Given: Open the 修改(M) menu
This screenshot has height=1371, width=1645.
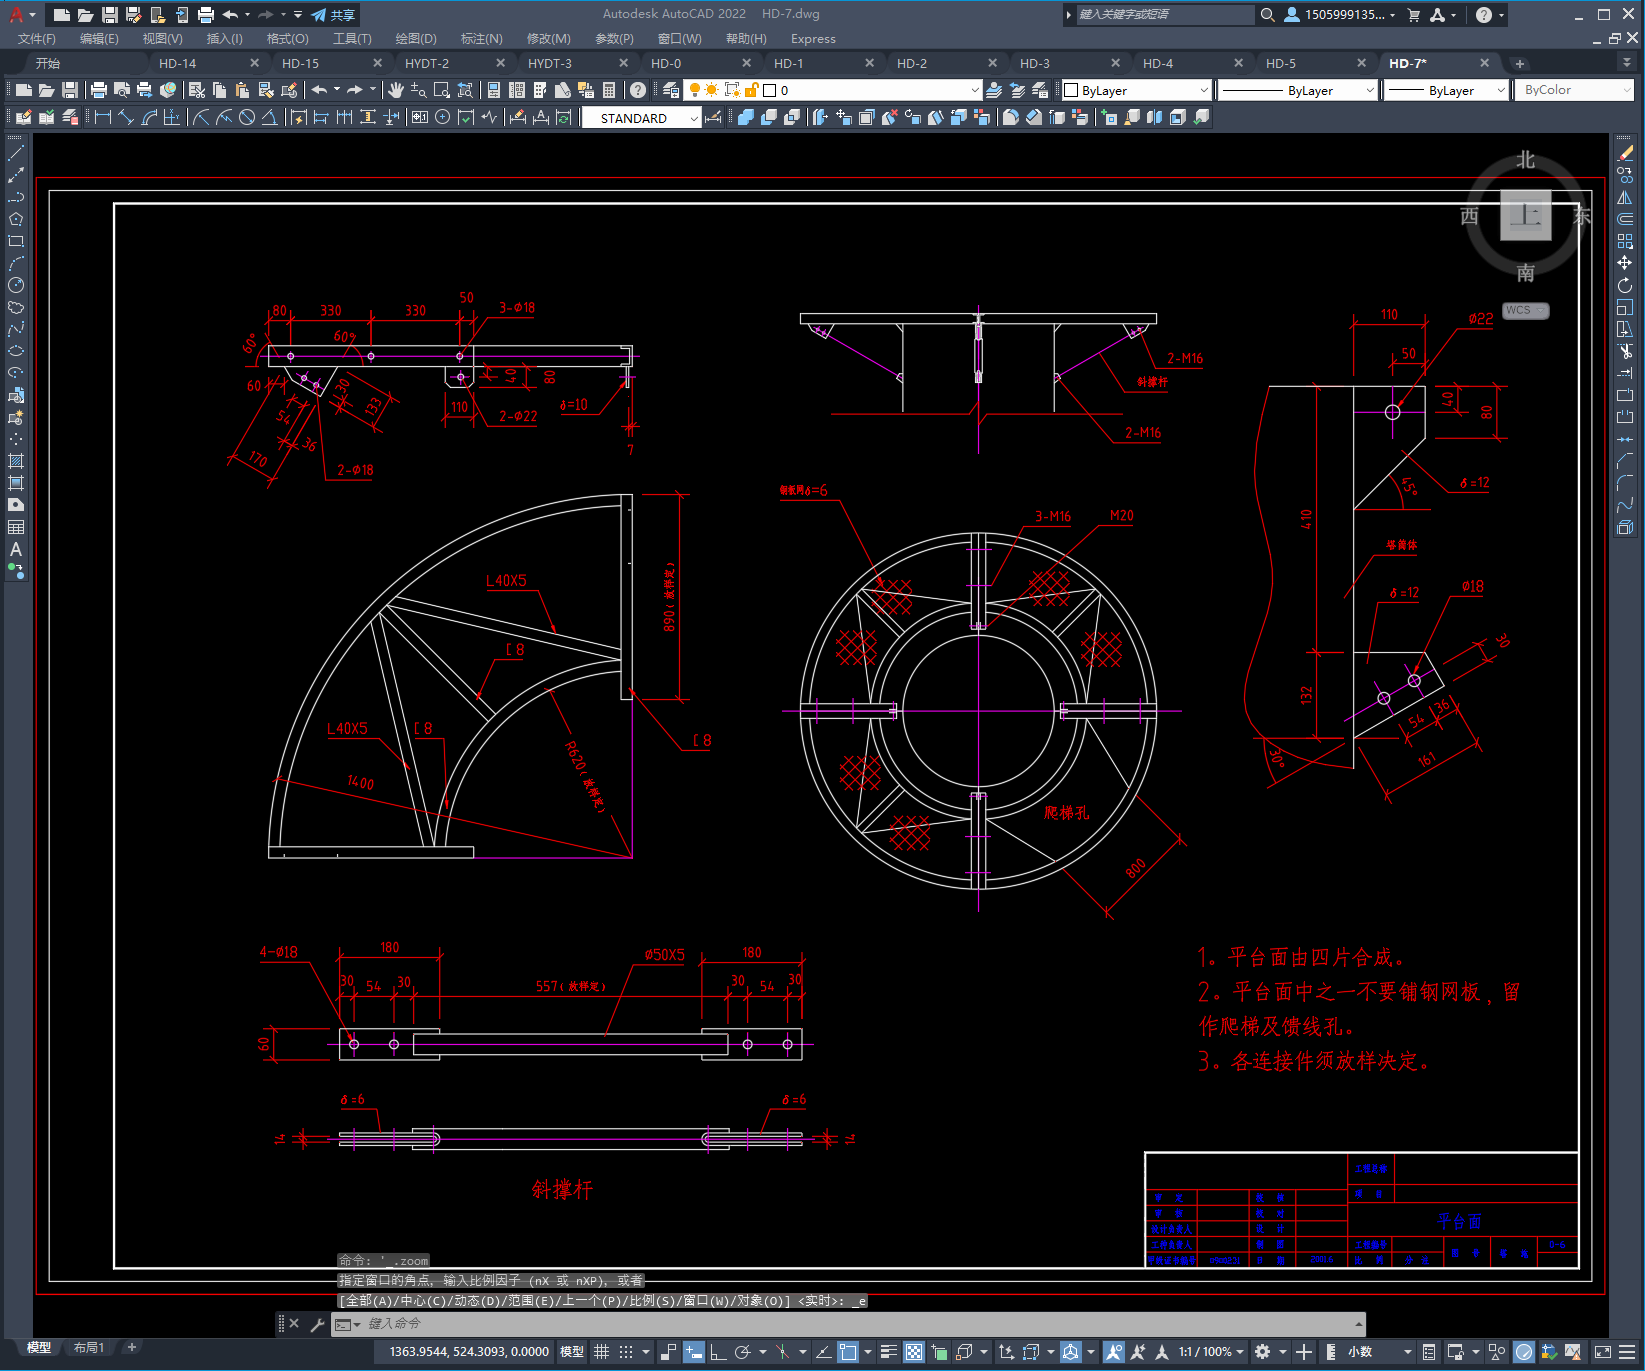Looking at the screenshot, I should tap(549, 39).
